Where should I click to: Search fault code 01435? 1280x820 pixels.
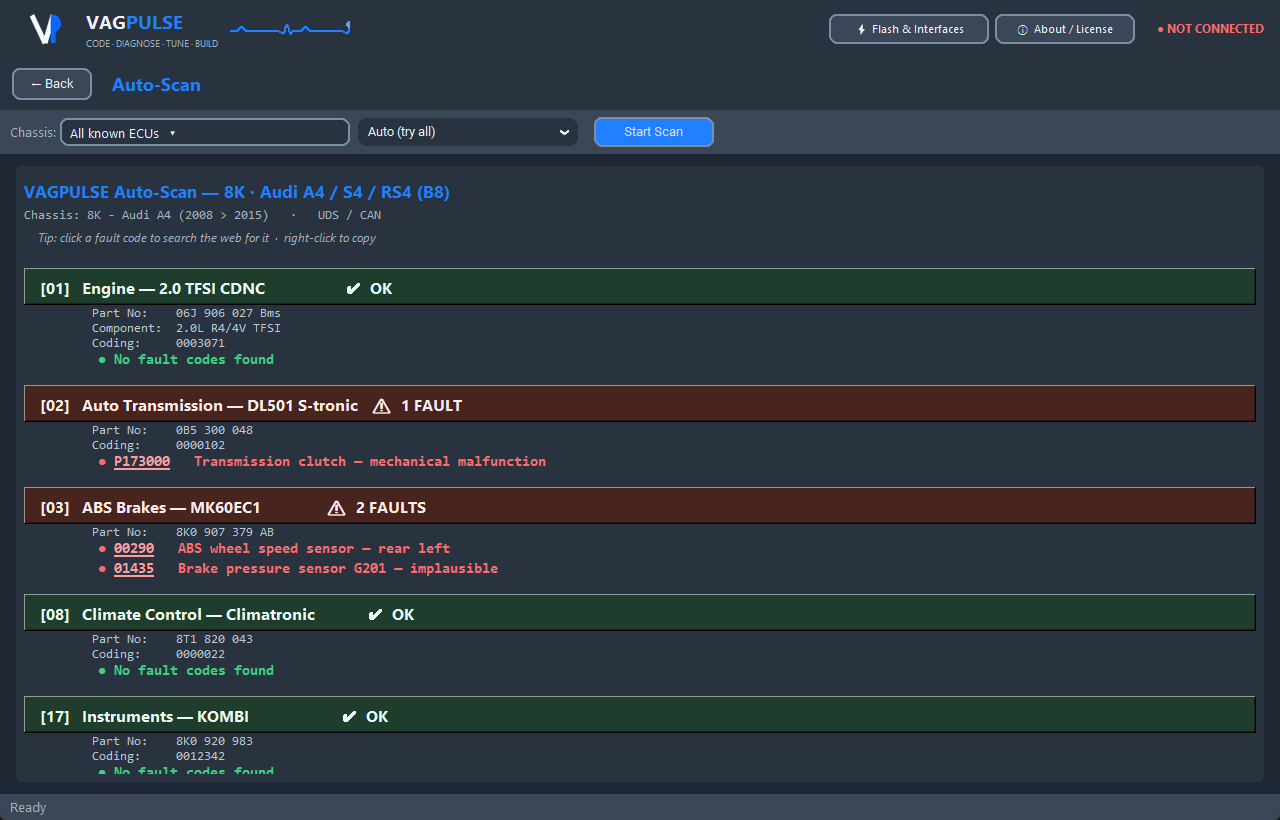[134, 569]
